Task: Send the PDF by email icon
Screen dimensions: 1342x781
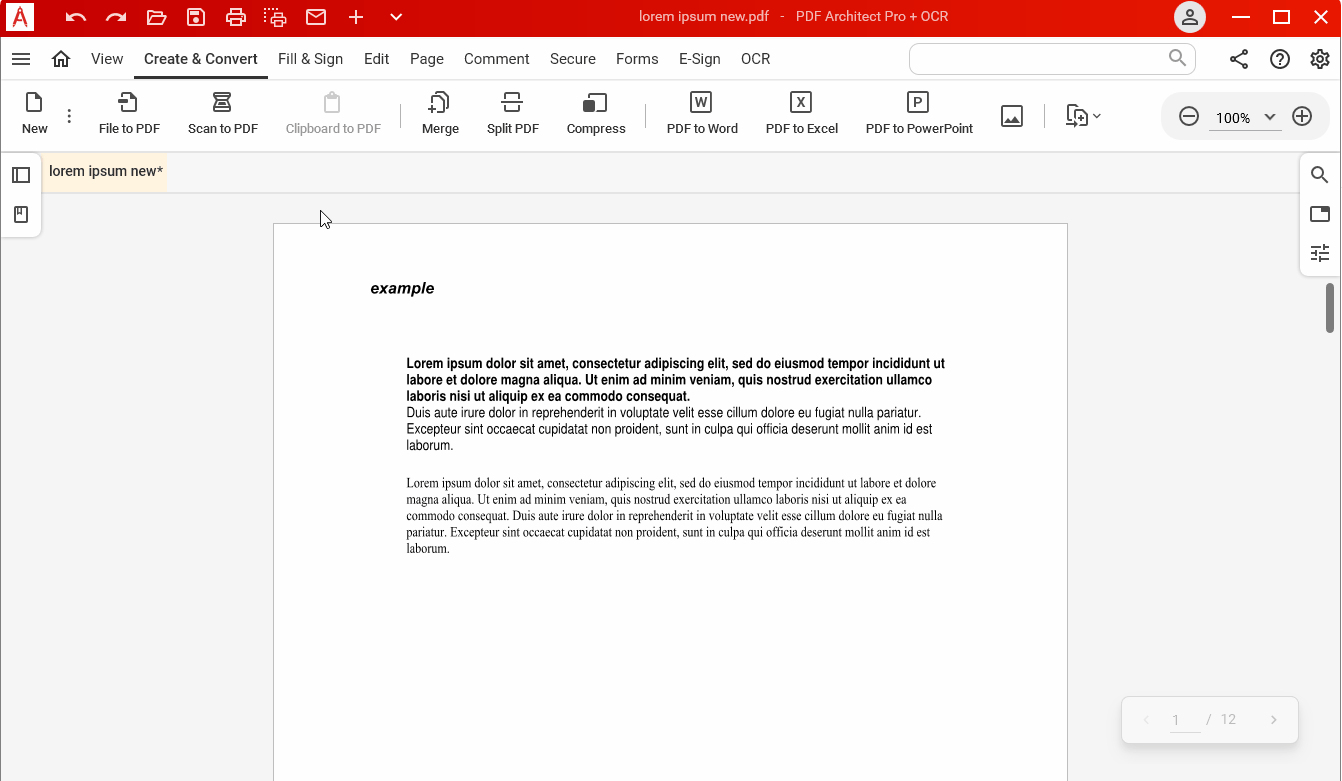Action: [x=316, y=17]
